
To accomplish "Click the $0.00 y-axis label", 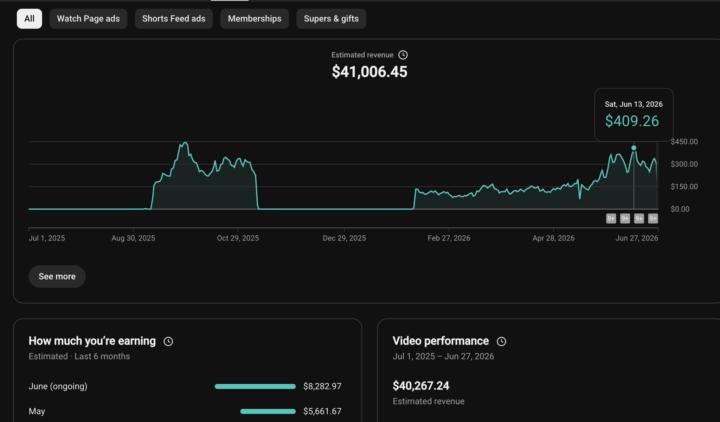I will pyautogui.click(x=680, y=209).
